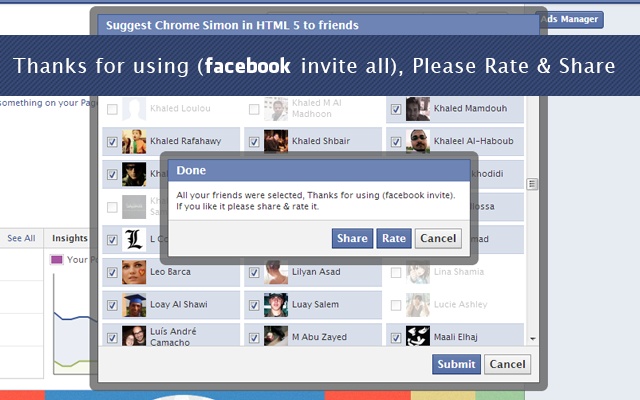
Task: Select the name Luay Salem
Action: point(315,304)
